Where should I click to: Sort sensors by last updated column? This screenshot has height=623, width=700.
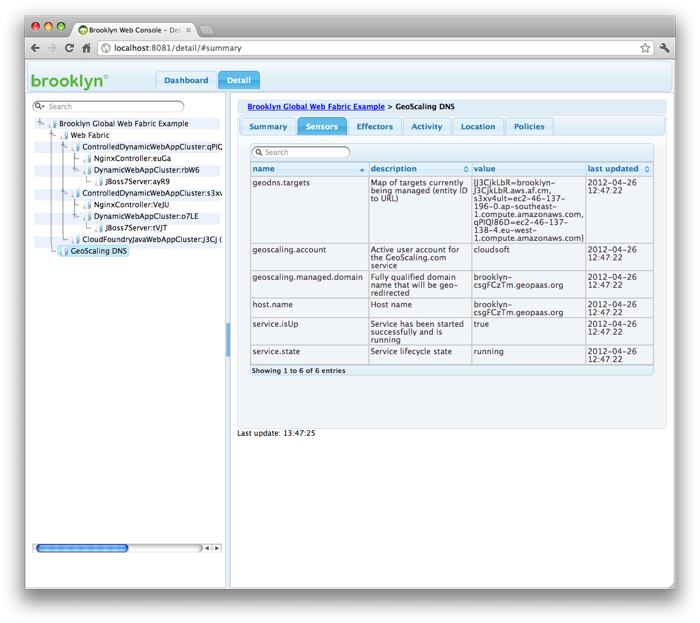point(618,169)
